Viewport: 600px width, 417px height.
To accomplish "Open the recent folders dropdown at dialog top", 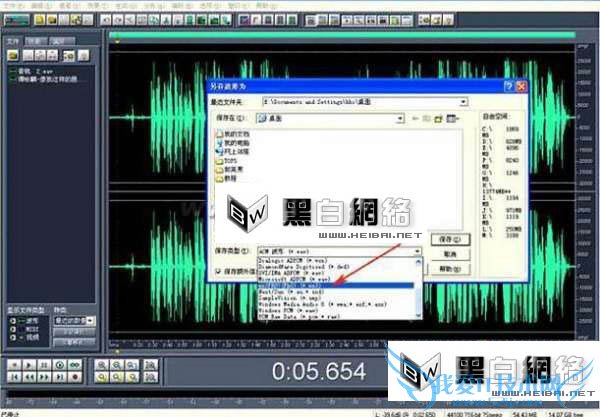I will pyautogui.click(x=463, y=102).
